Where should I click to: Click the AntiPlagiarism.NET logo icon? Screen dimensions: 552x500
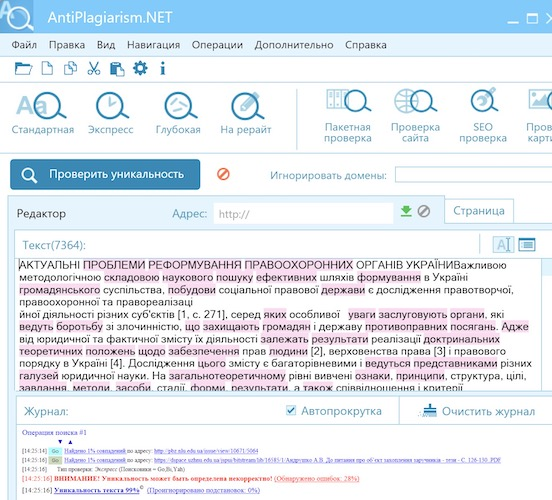[x=17, y=16]
